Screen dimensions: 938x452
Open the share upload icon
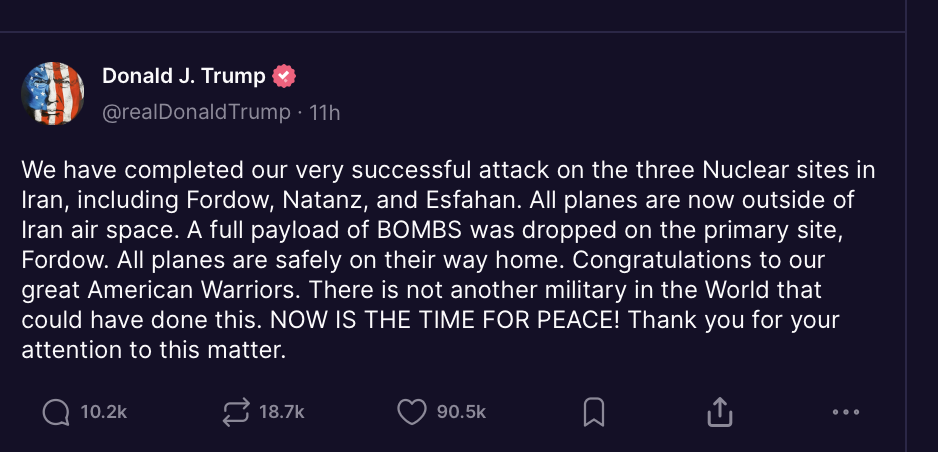point(720,411)
